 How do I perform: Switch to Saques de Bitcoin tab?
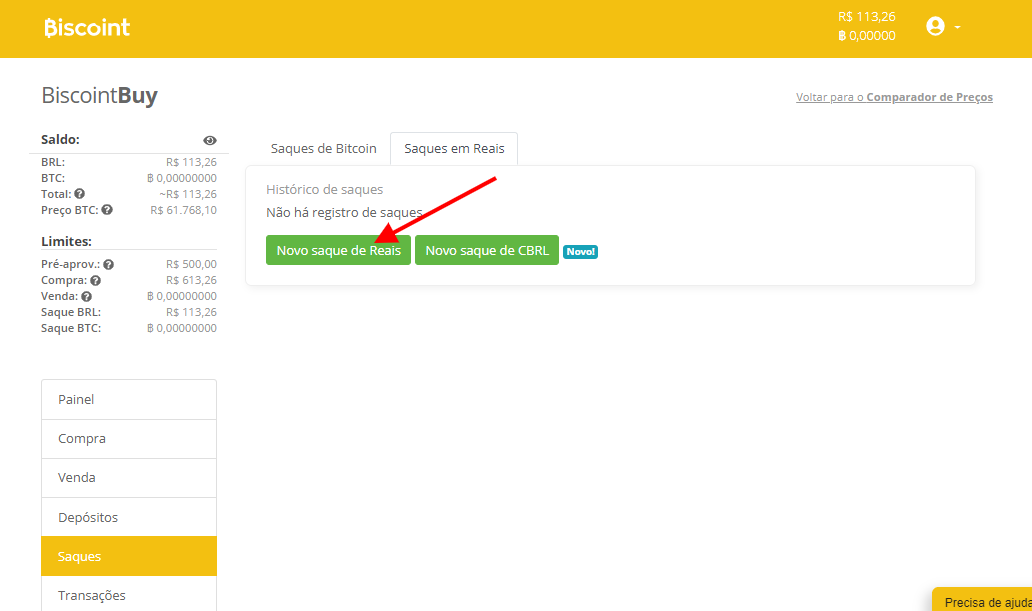324,149
